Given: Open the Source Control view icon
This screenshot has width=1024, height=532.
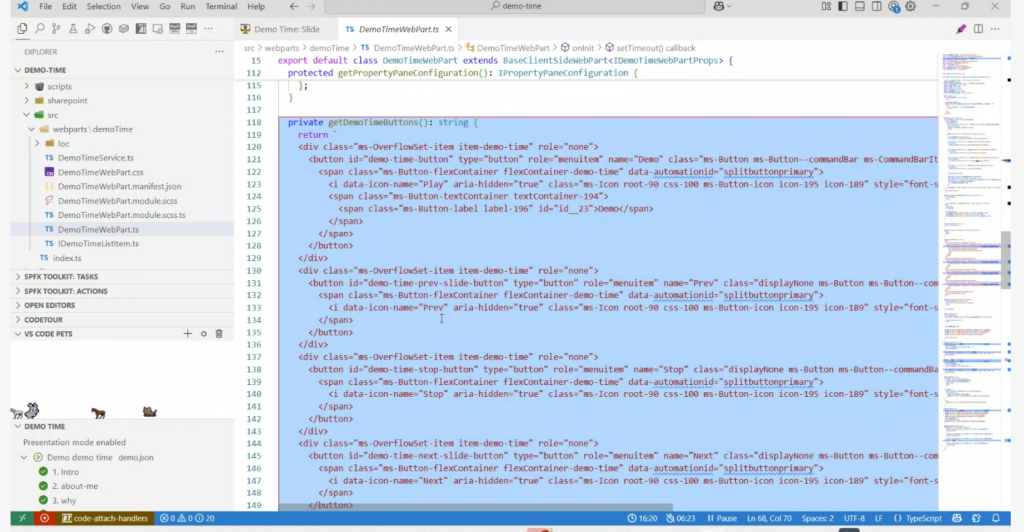Looking at the screenshot, I should point(56,29).
